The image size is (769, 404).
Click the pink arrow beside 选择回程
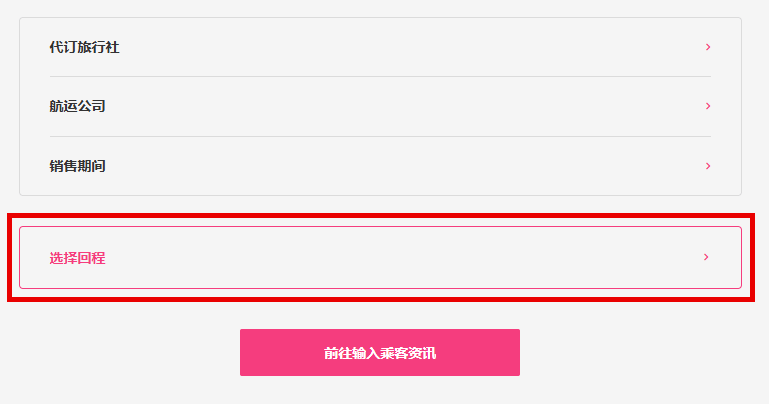[706, 257]
